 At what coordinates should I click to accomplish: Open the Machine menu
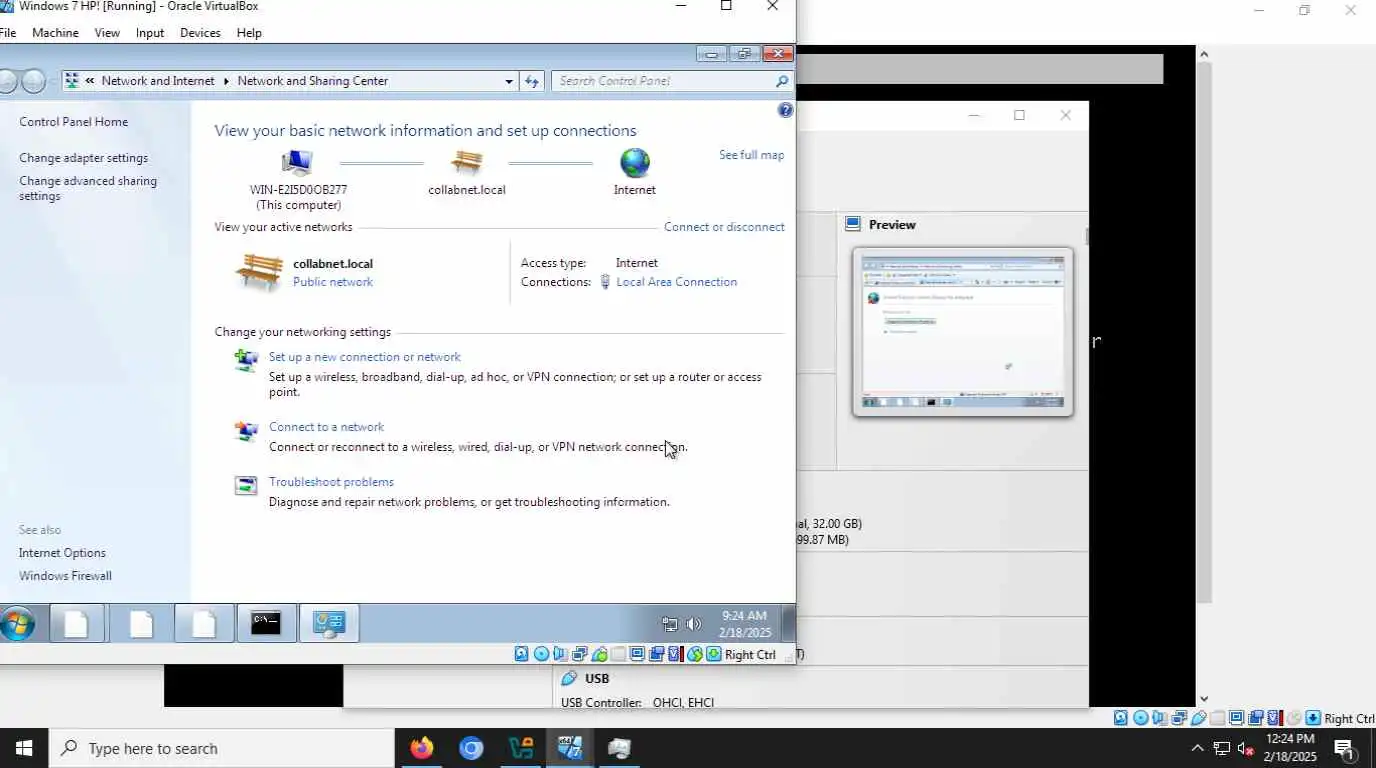coord(55,33)
